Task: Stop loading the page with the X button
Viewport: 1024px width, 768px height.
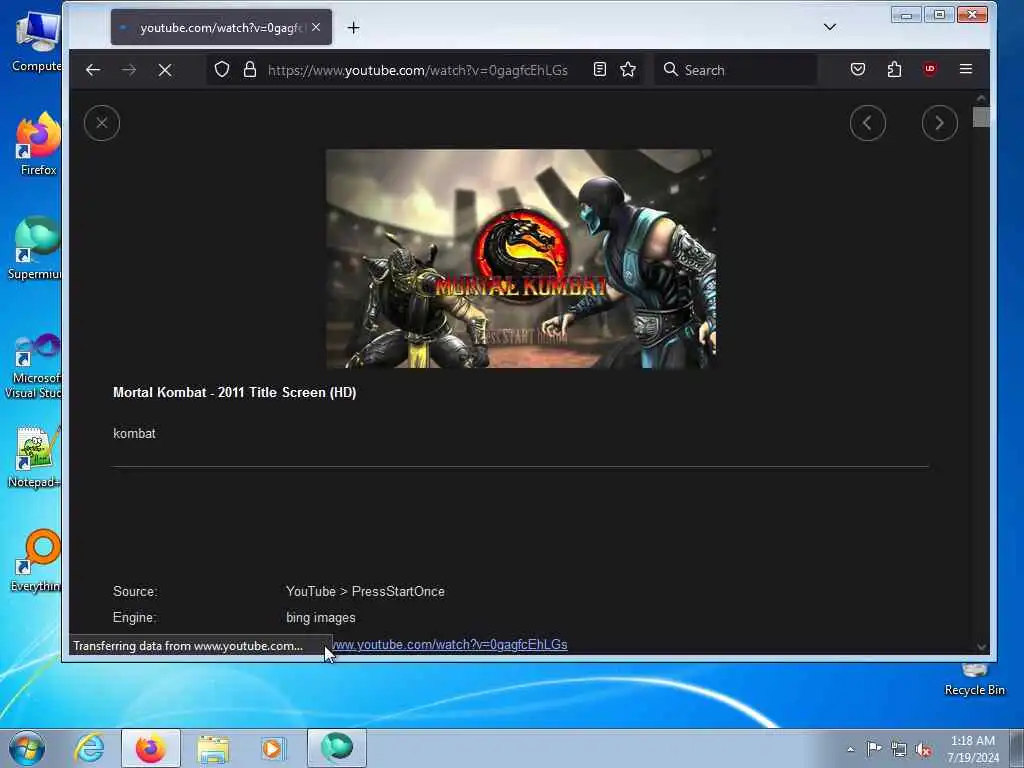Action: pyautogui.click(x=165, y=70)
